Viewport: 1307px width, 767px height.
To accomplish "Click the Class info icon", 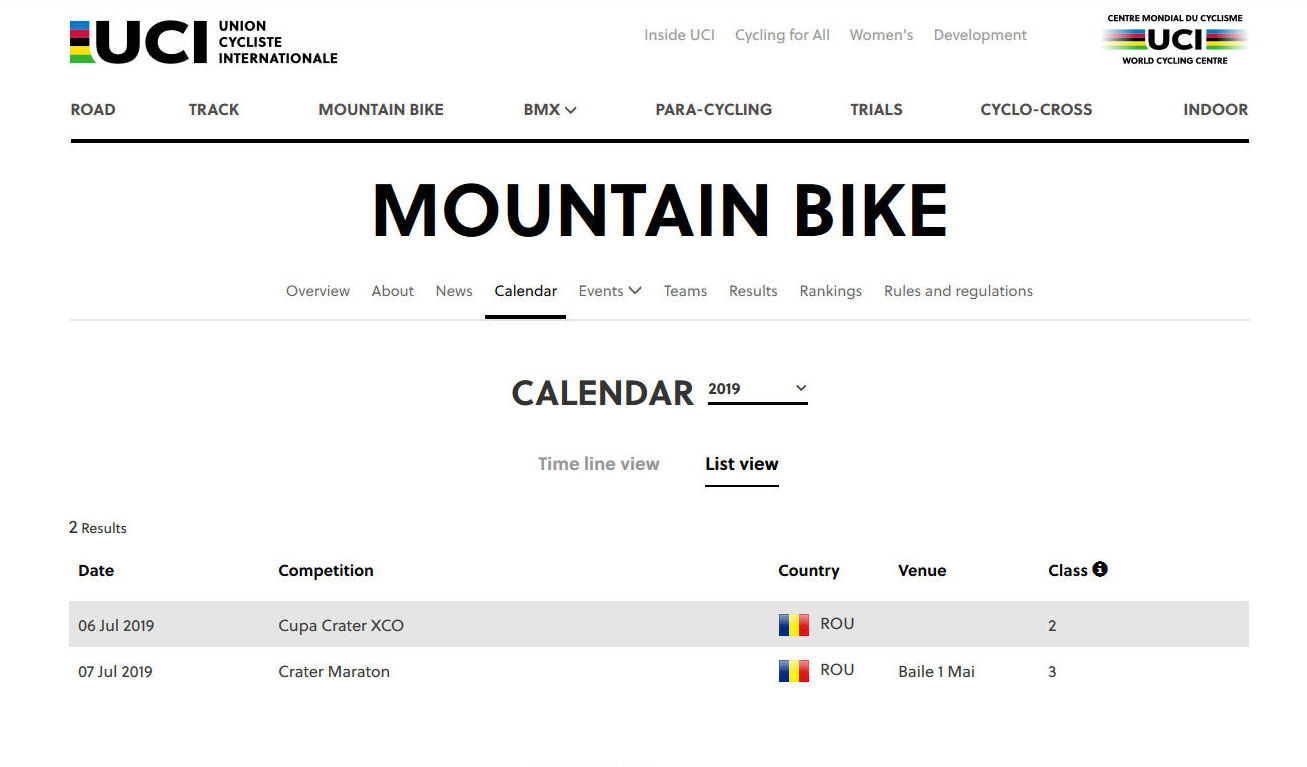I will pos(1100,569).
